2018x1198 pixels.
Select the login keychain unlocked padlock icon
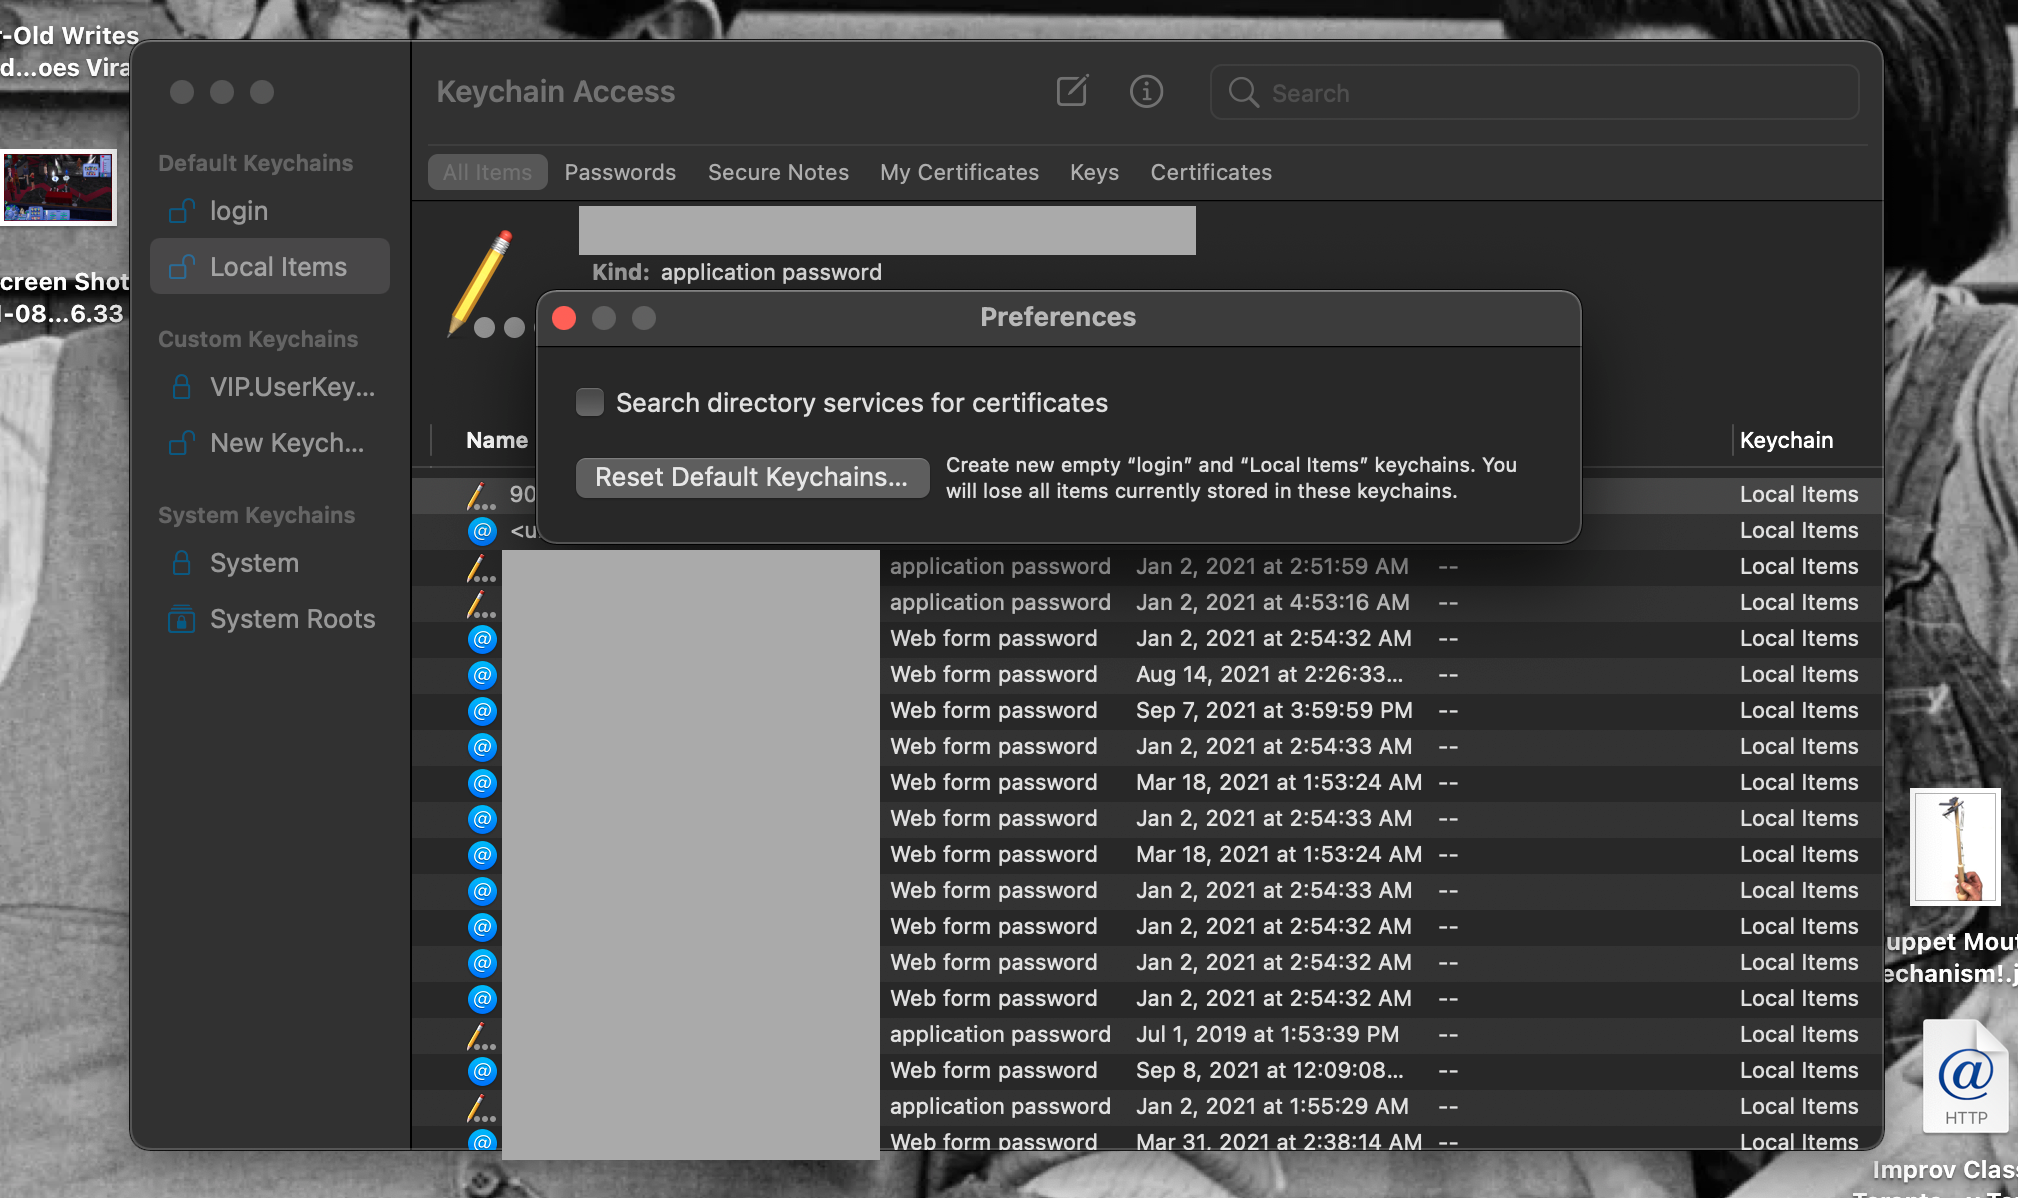tap(181, 211)
